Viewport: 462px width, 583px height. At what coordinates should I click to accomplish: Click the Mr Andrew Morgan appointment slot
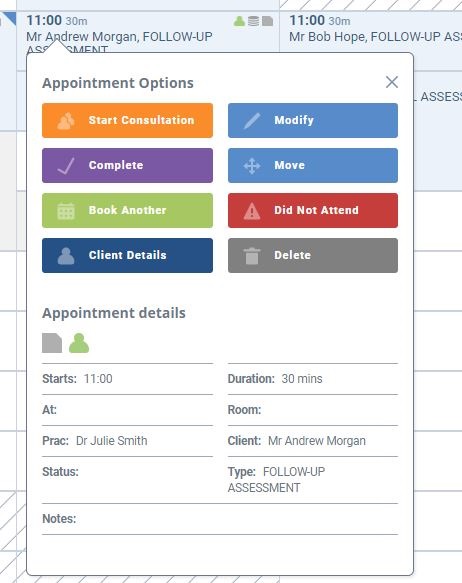[x=148, y=32]
